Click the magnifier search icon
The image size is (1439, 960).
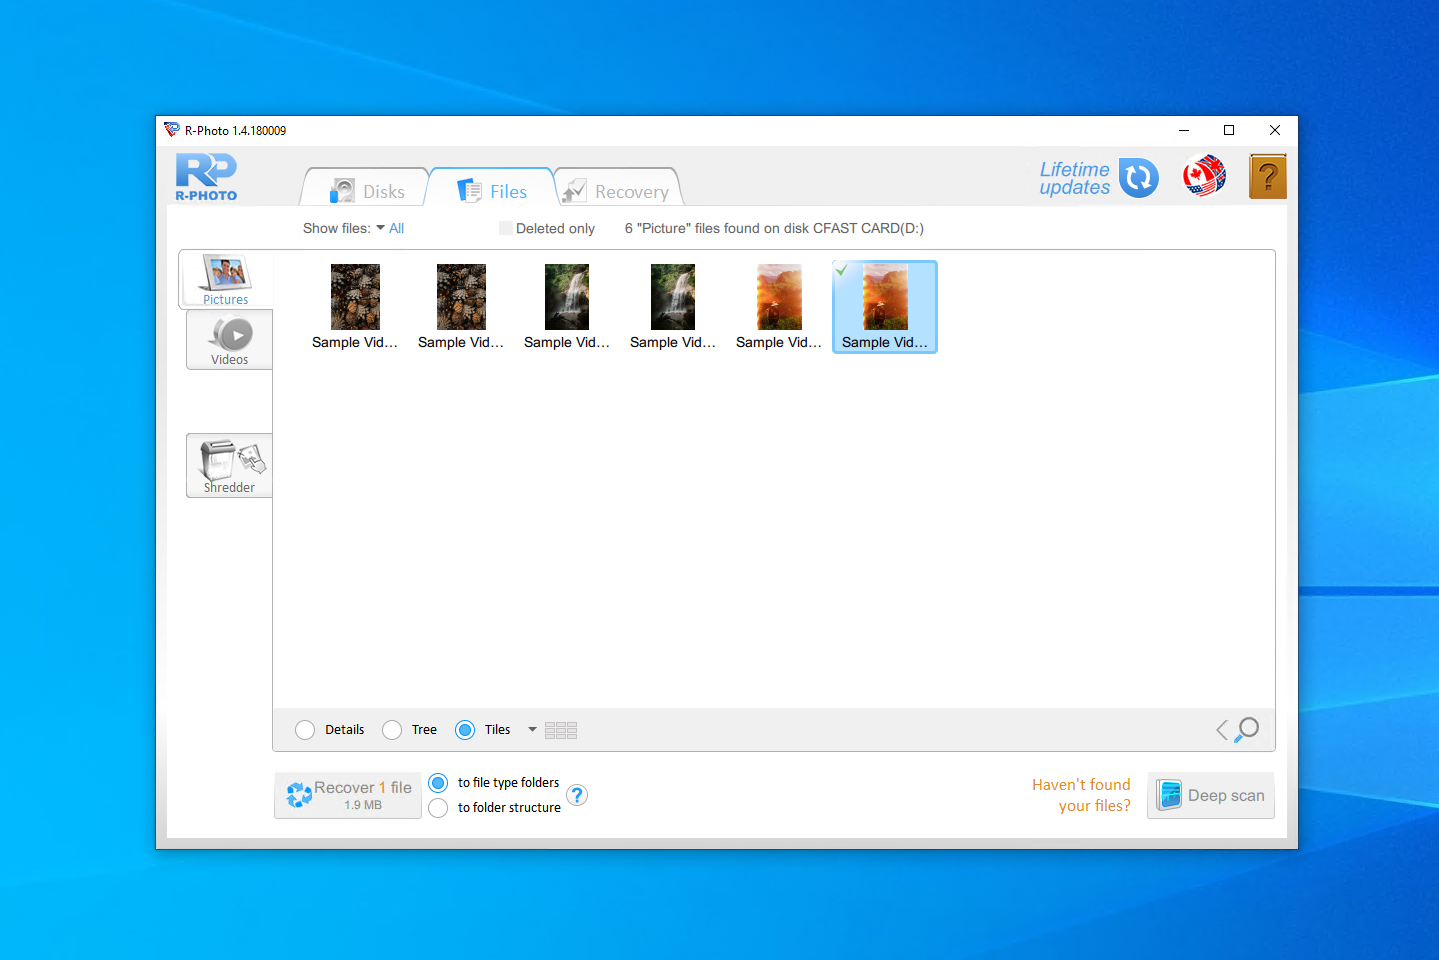1247,729
